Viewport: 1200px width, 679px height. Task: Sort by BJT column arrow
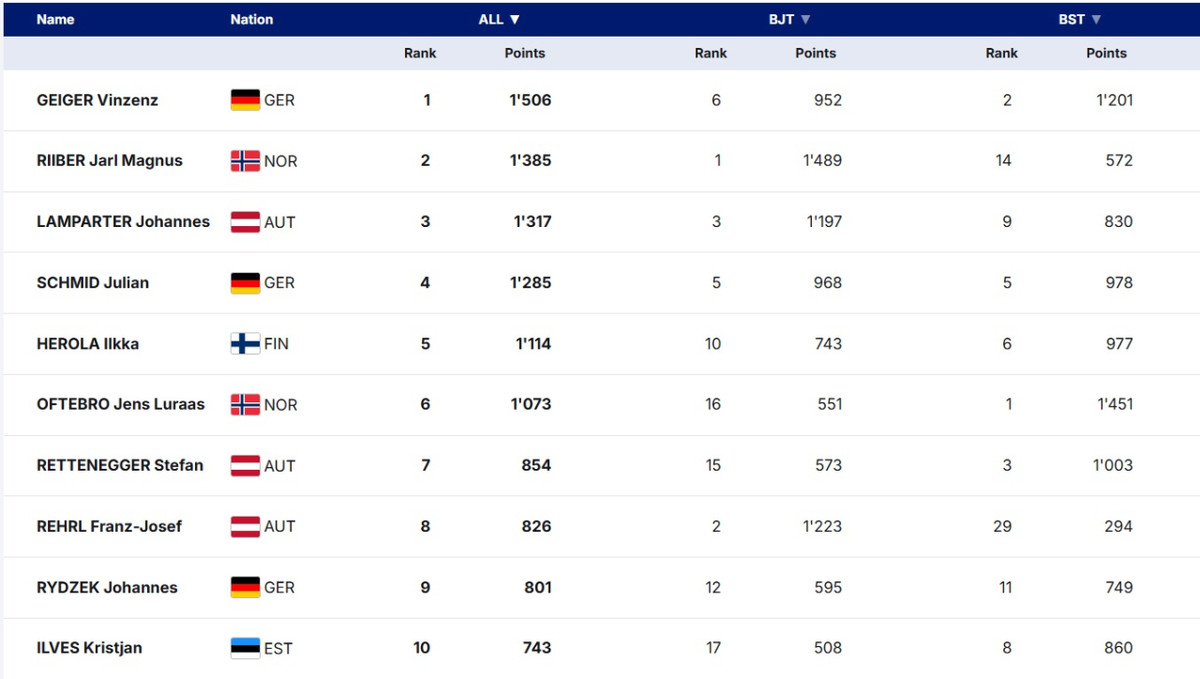[x=806, y=19]
